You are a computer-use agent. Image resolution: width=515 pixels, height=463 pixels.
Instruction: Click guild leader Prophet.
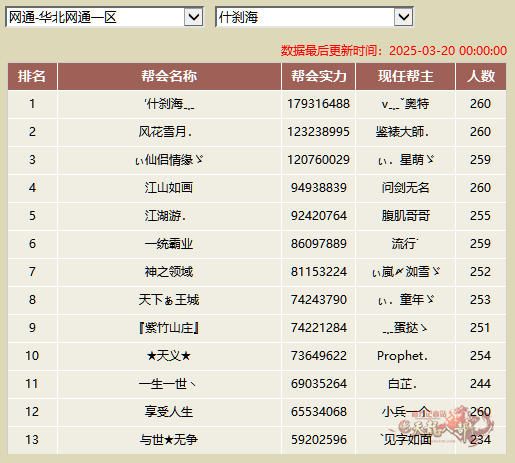(x=402, y=356)
